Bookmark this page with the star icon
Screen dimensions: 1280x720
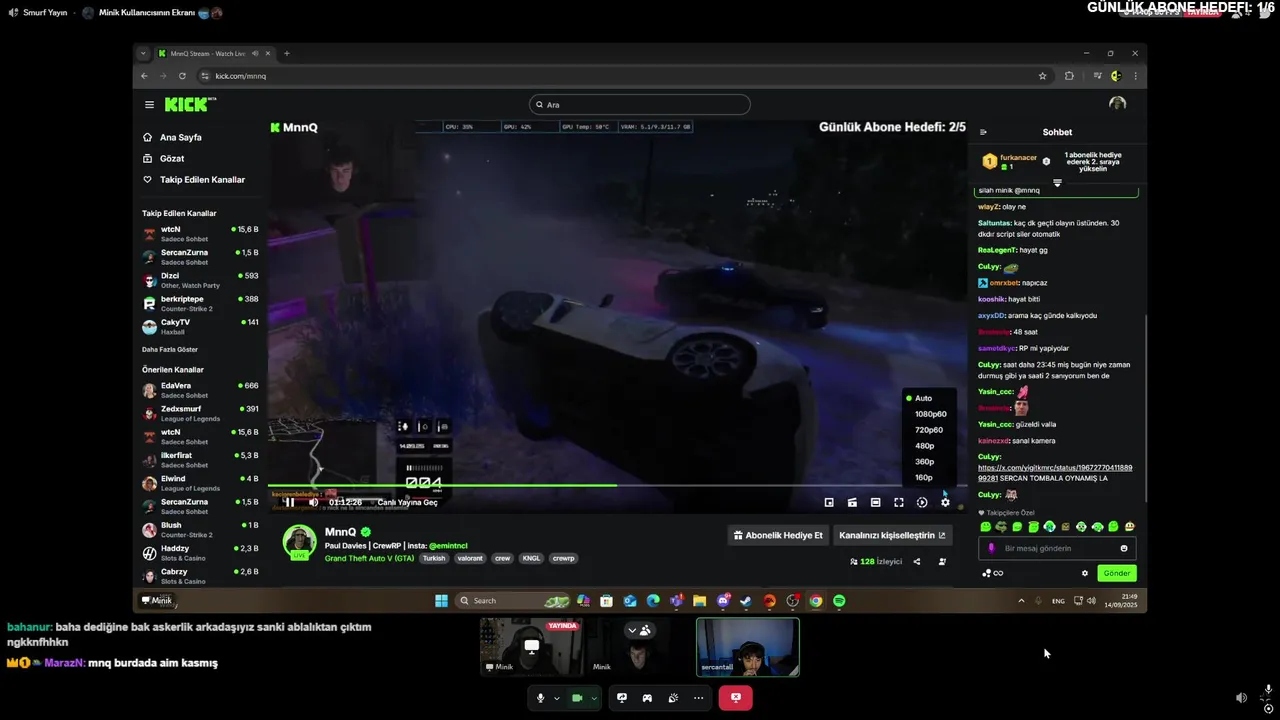pyautogui.click(x=1042, y=76)
